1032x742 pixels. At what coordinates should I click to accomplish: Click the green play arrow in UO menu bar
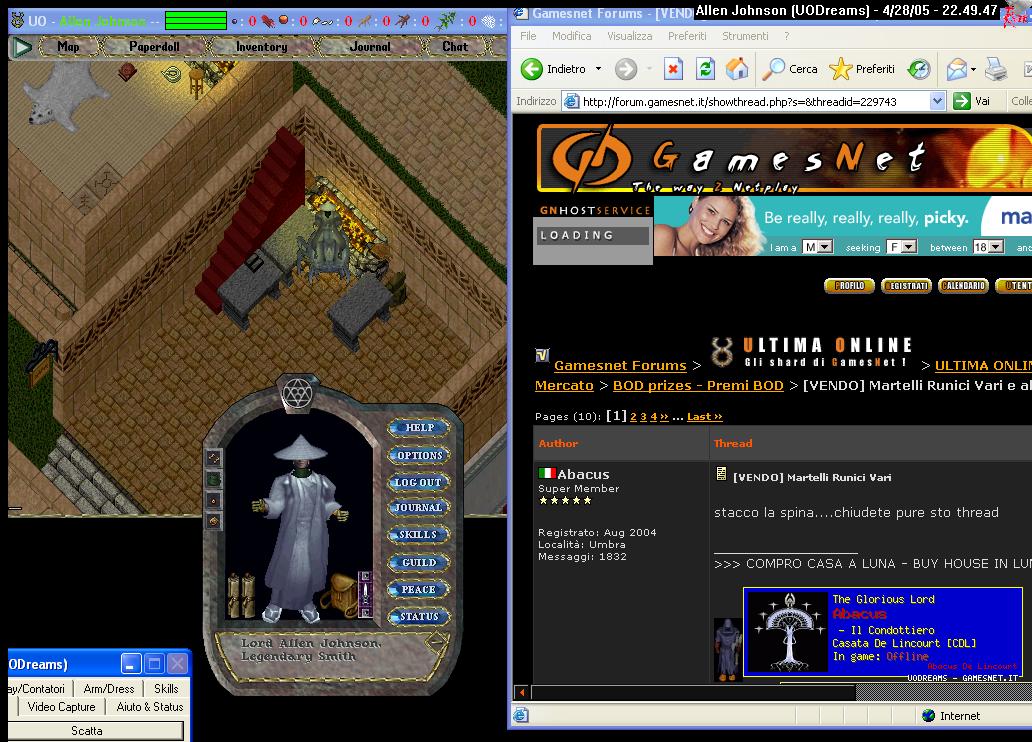tap(23, 47)
